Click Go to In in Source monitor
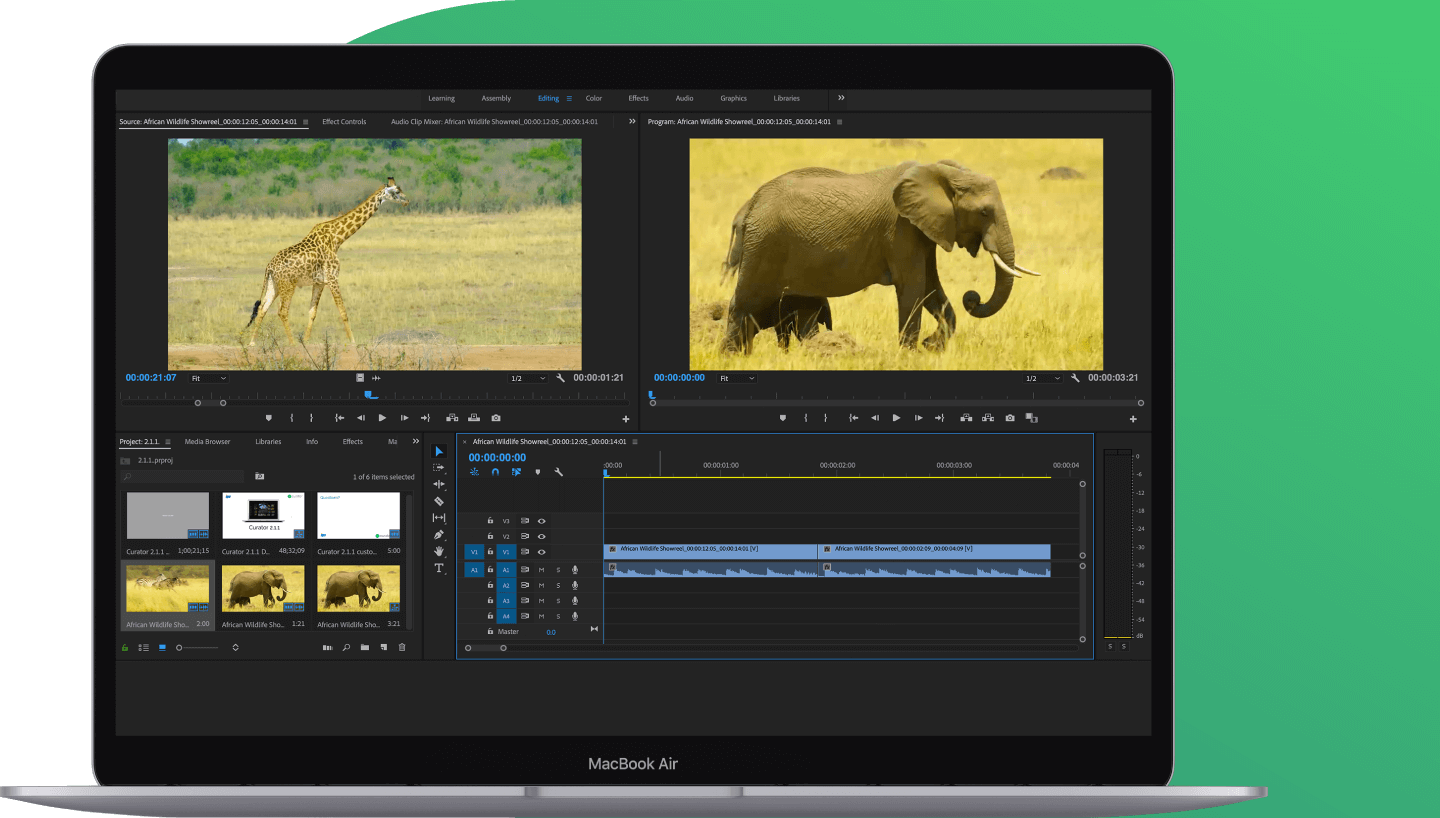This screenshot has width=1440, height=818. 339,418
